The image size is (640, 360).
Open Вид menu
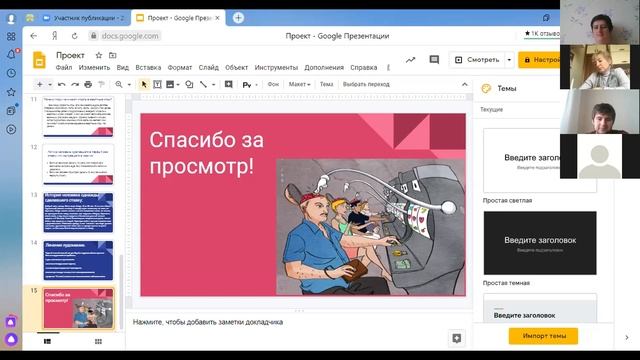(x=122, y=68)
